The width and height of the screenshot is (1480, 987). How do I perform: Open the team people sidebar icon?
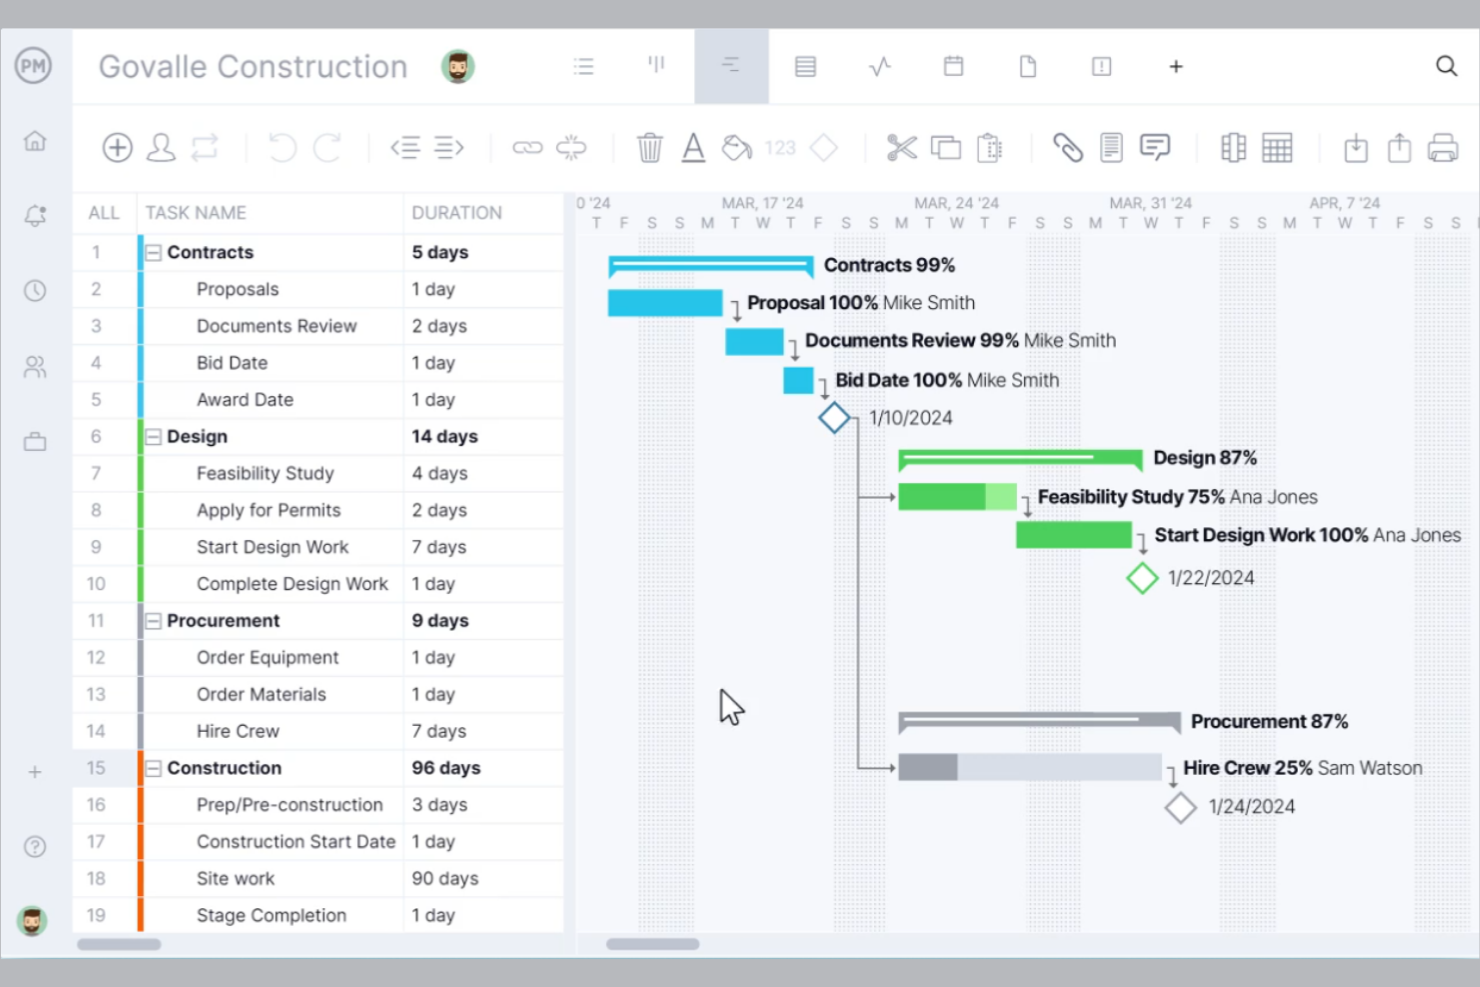coord(35,367)
